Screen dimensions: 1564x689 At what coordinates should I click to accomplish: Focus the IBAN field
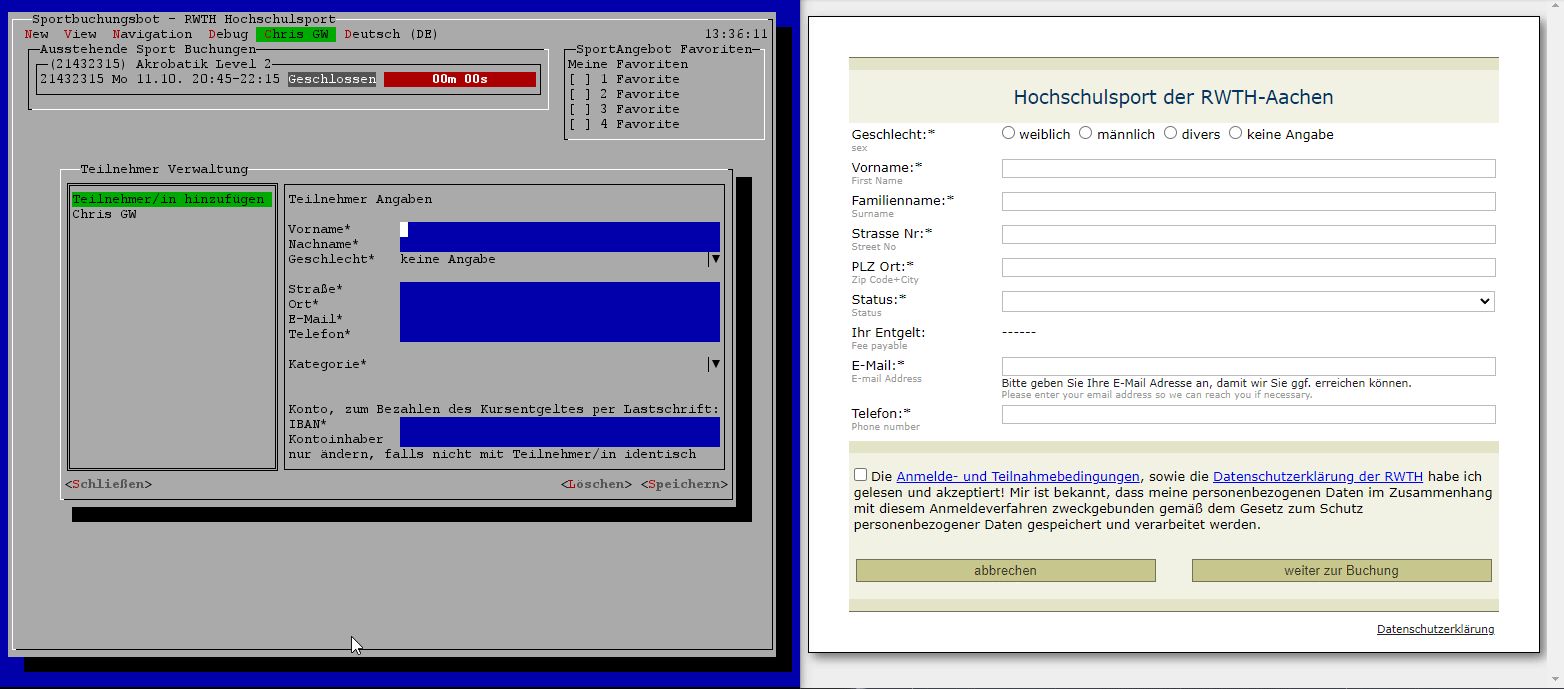tap(560, 424)
